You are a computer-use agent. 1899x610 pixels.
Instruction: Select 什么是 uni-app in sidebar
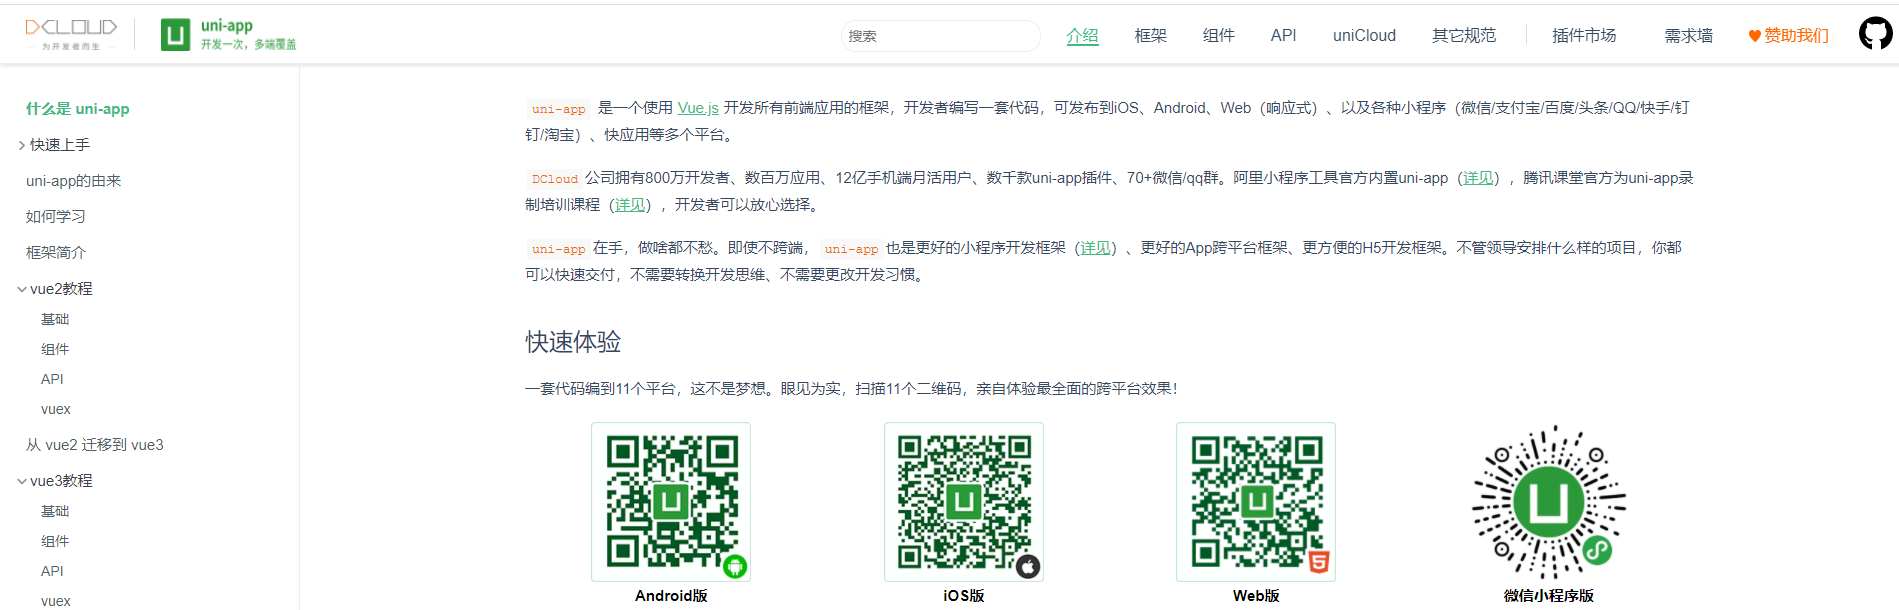[x=78, y=109]
